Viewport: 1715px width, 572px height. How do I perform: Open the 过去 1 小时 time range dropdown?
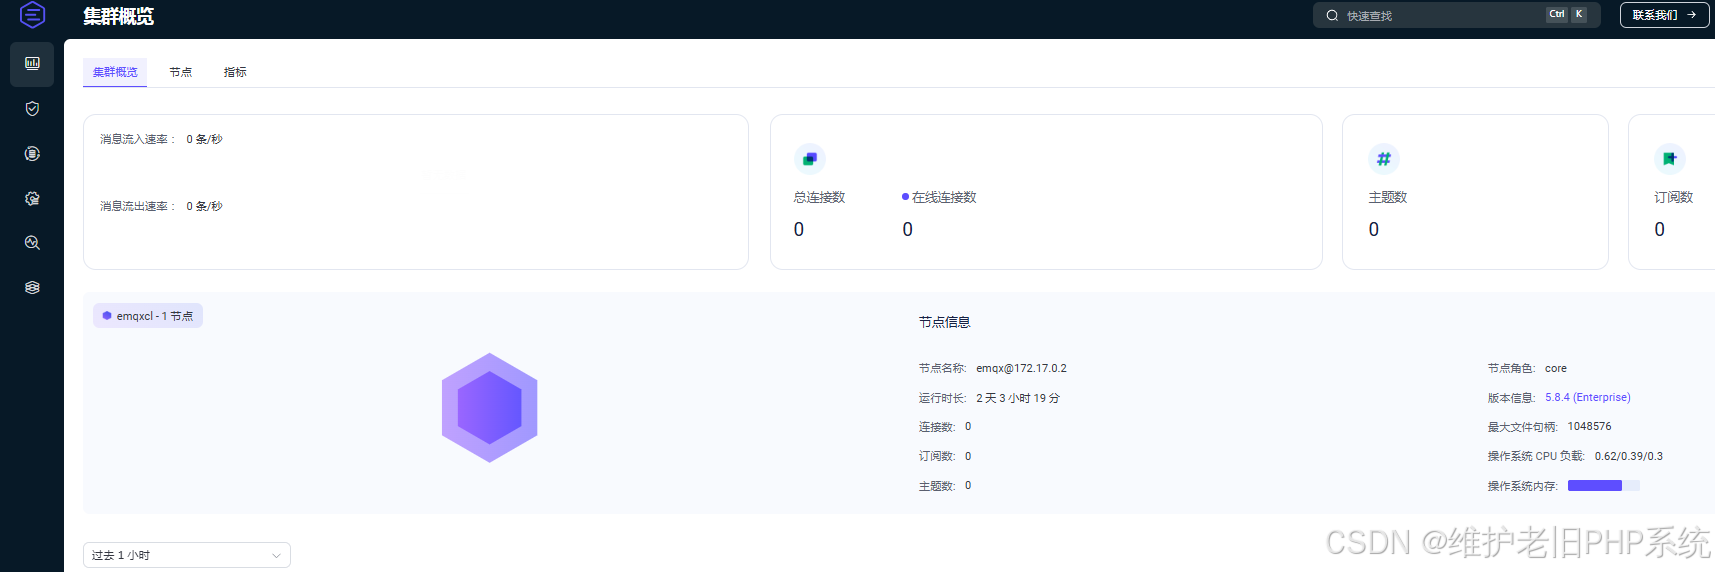click(187, 555)
